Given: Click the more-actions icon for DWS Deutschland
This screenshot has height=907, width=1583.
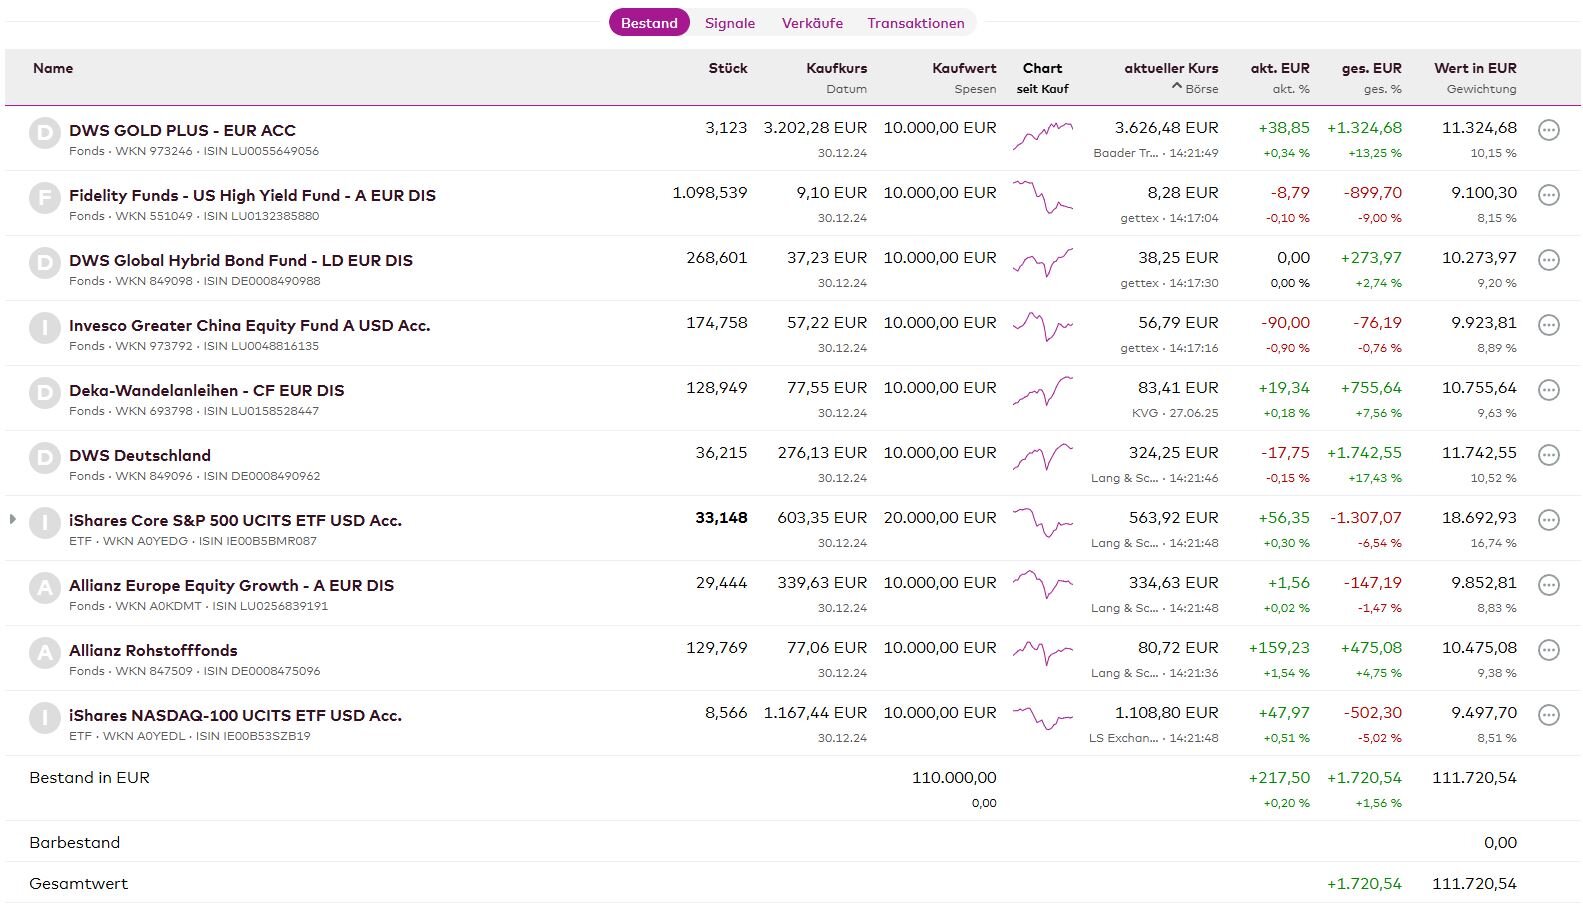Looking at the screenshot, I should tap(1548, 456).
